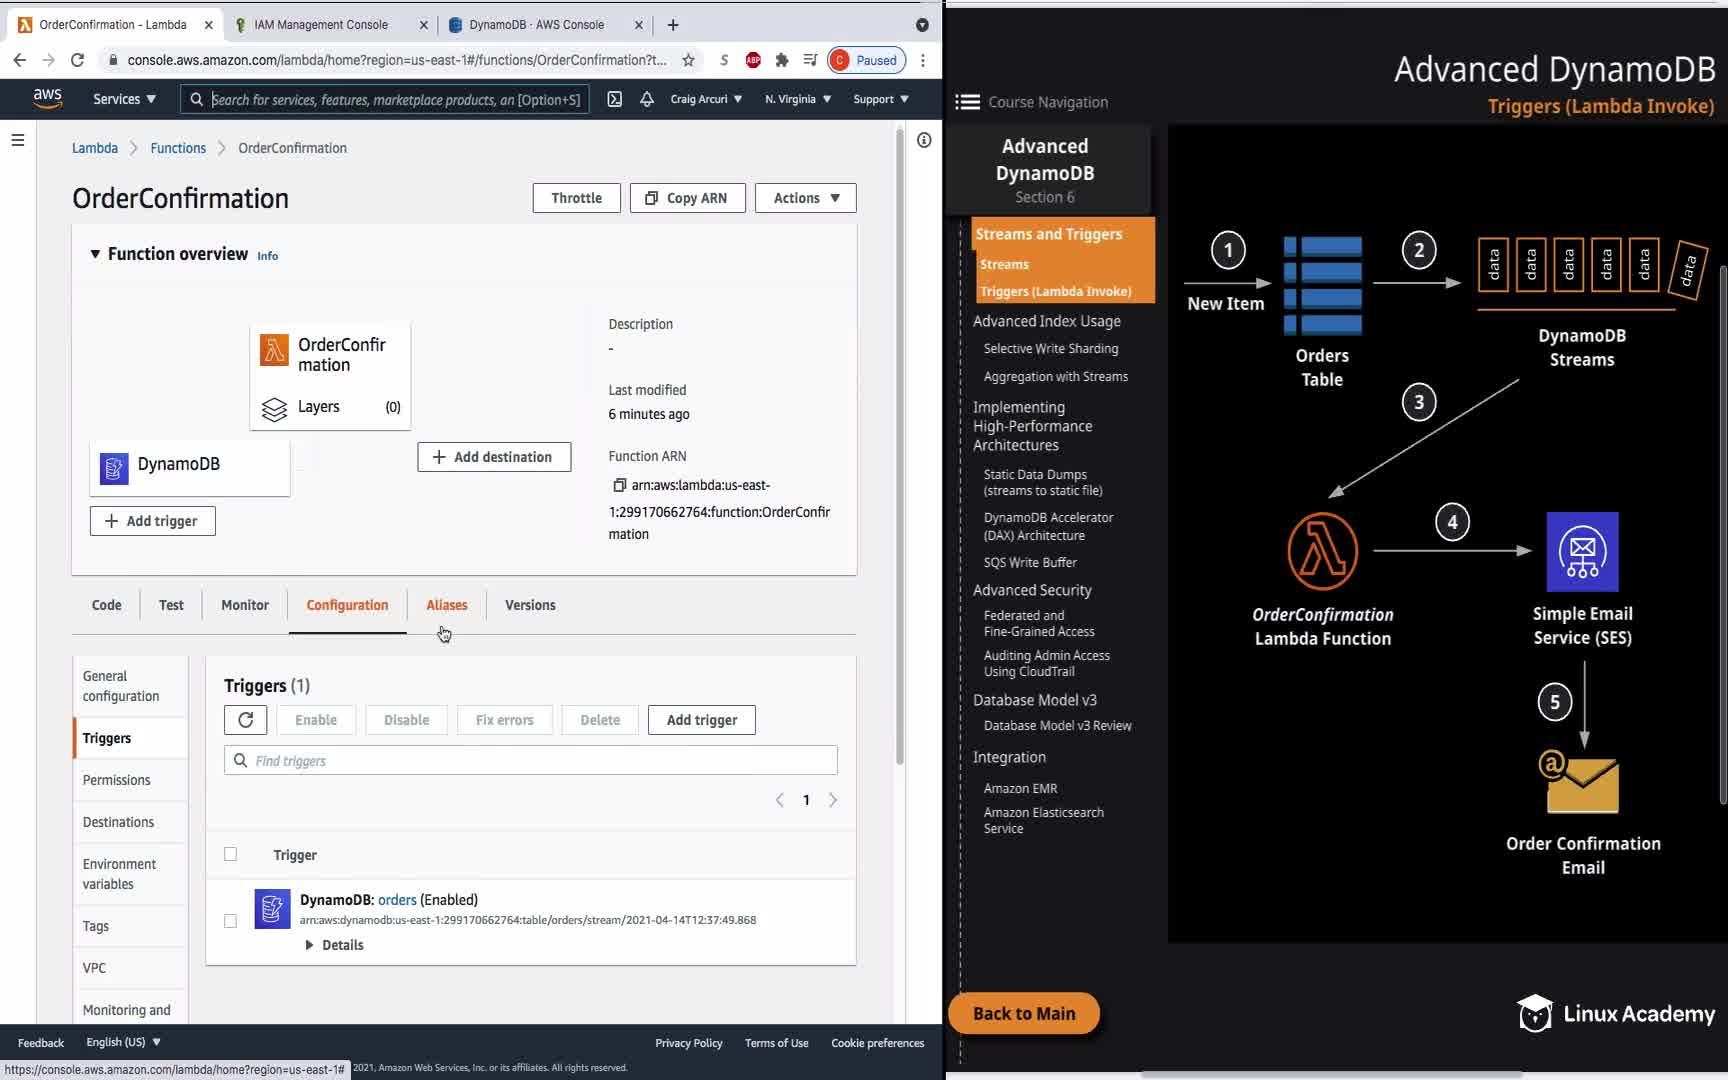Open the N. Virginia region dropdown
Image resolution: width=1728 pixels, height=1080 pixels.
(797, 99)
